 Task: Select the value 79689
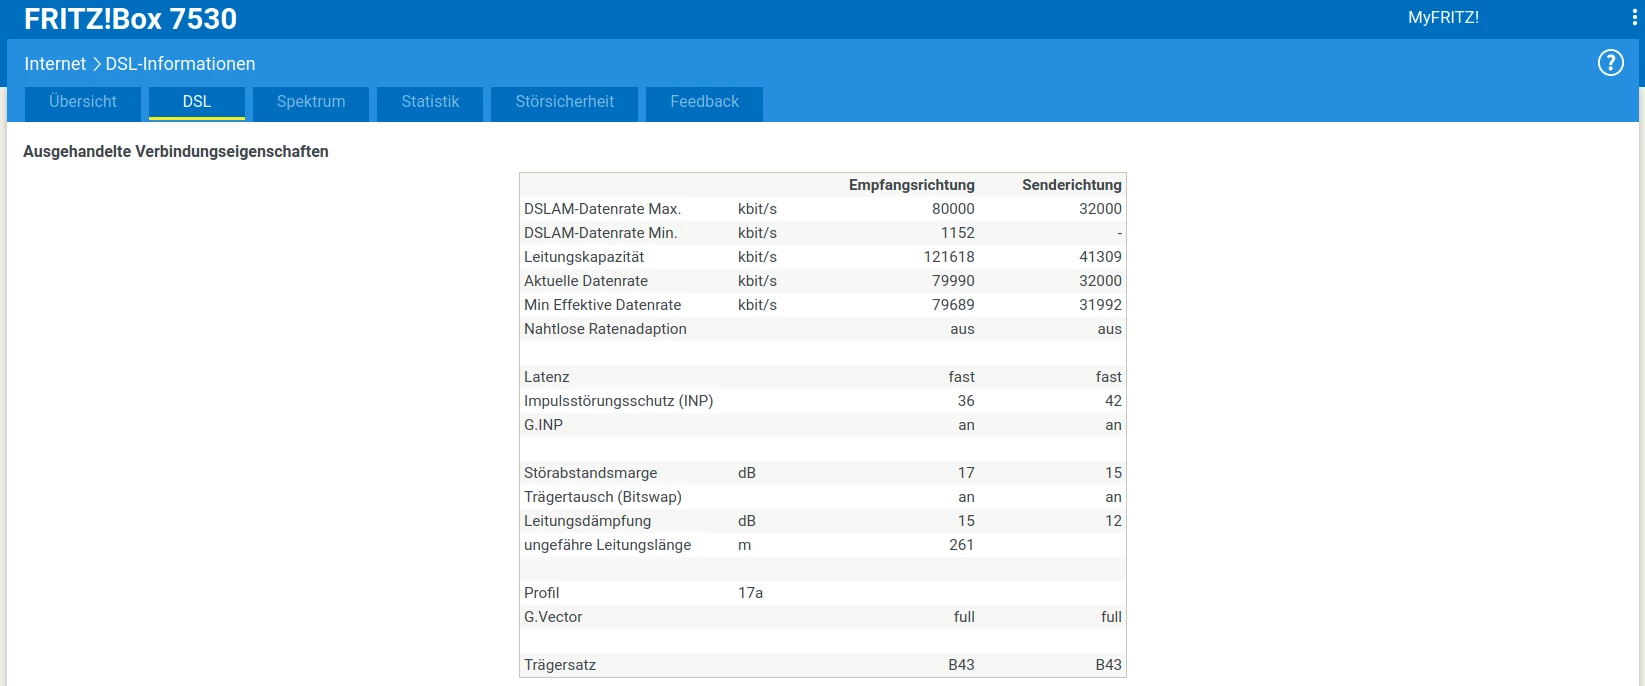pyautogui.click(x=953, y=305)
